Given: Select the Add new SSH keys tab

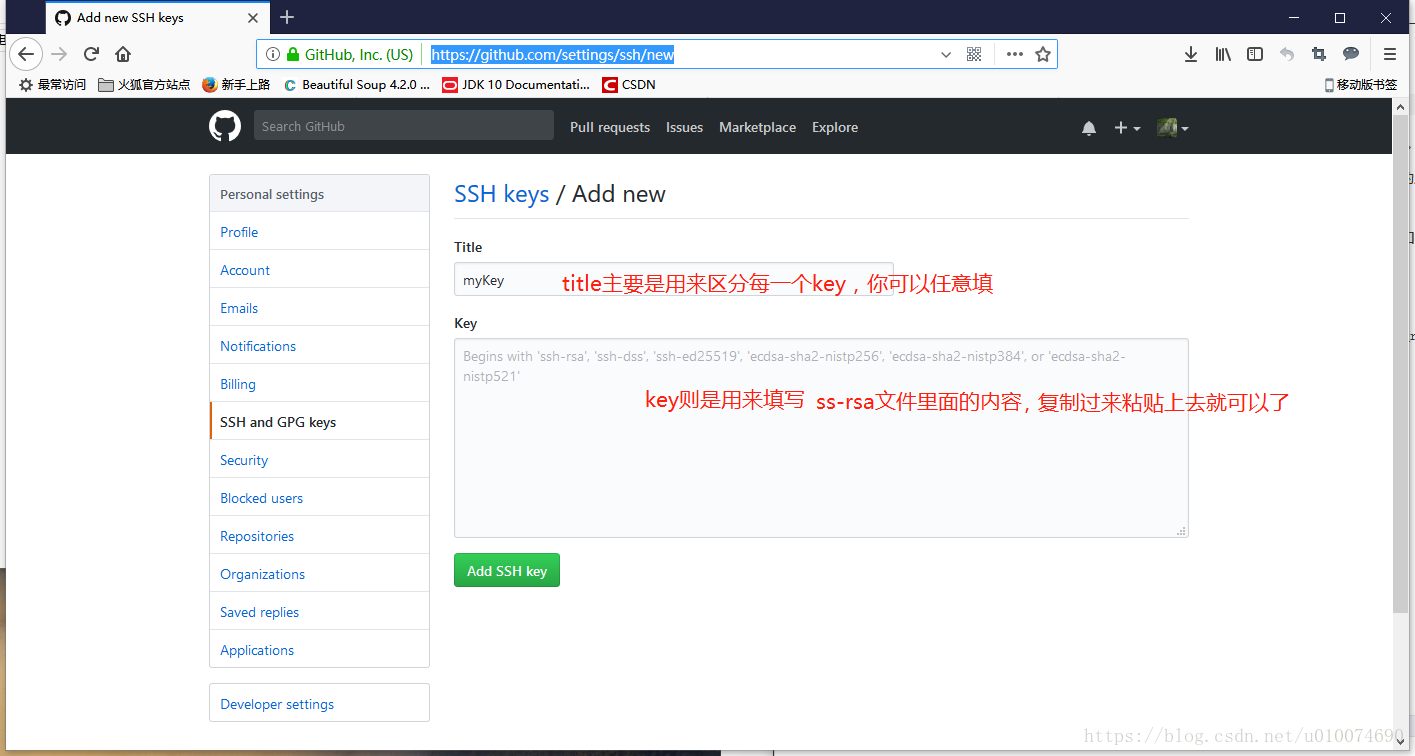Looking at the screenshot, I should pyautogui.click(x=157, y=17).
